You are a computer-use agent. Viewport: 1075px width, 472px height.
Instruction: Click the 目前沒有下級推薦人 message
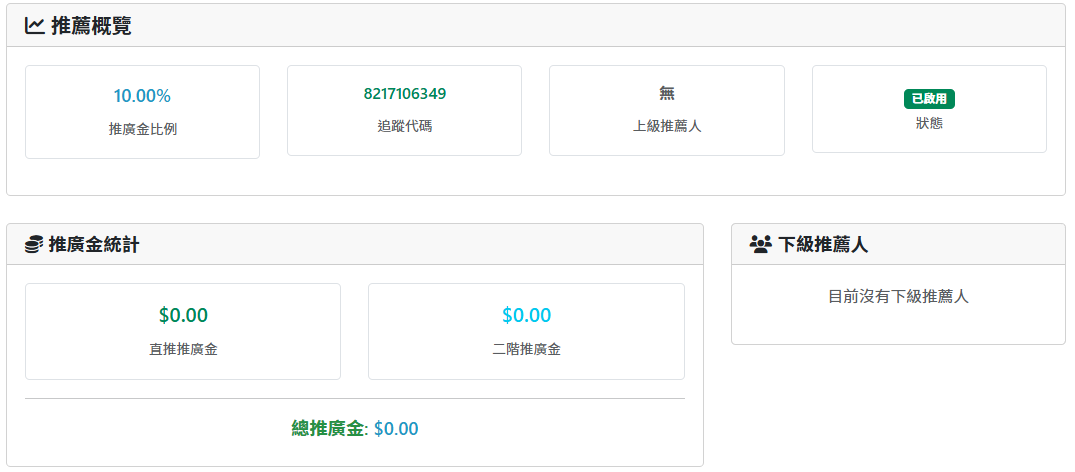pos(898,296)
